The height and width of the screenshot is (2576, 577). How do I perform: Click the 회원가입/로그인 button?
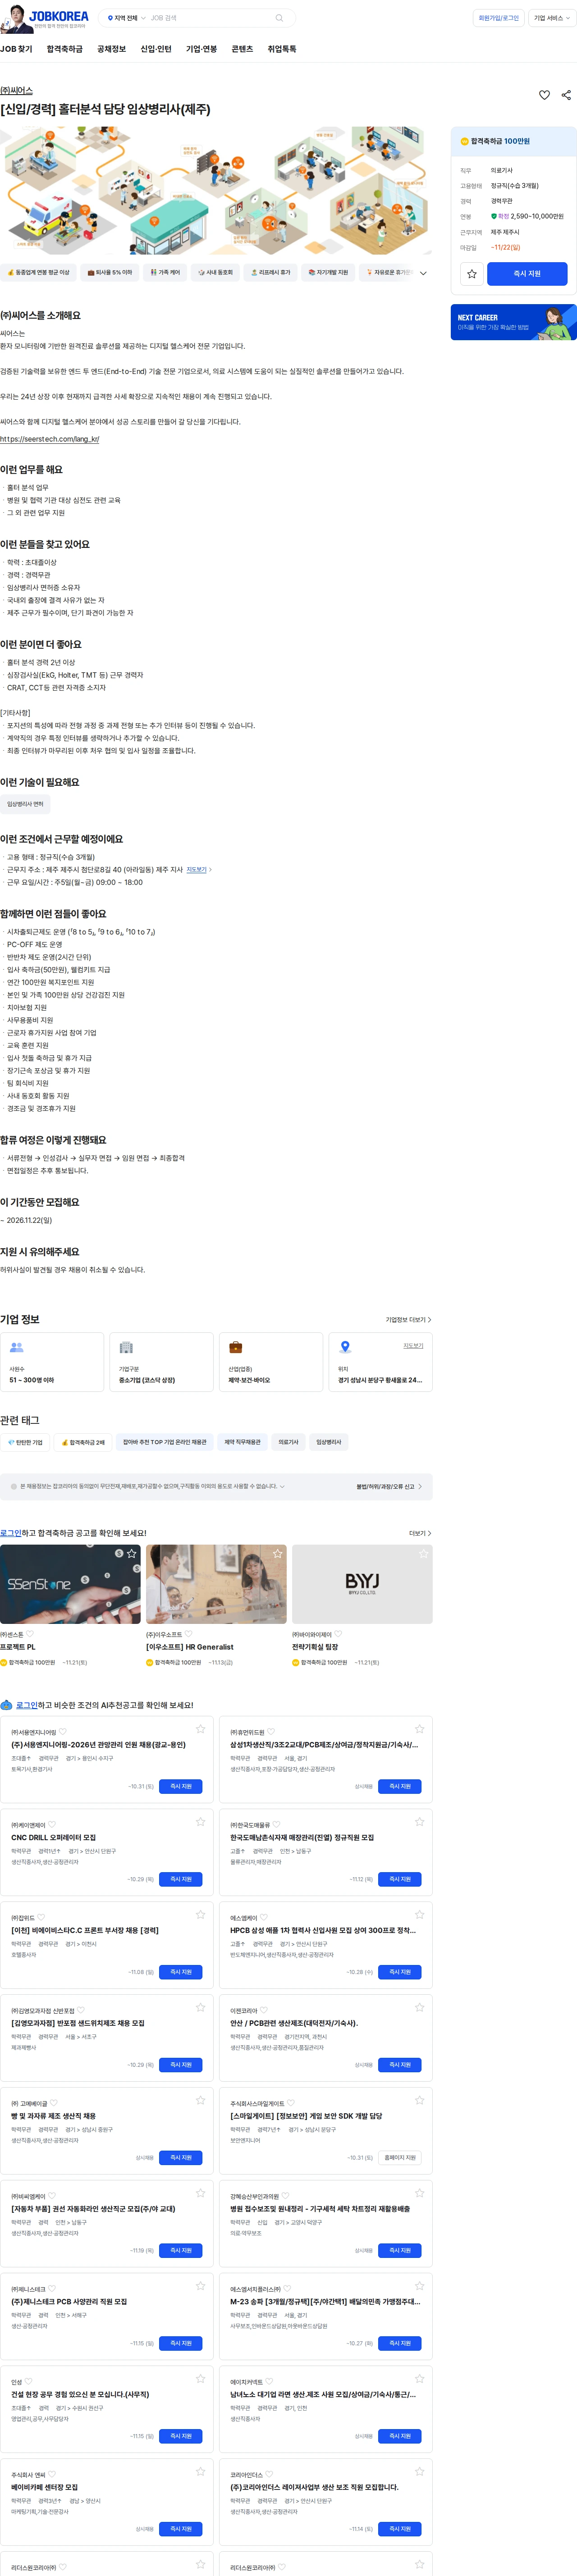[x=498, y=18]
